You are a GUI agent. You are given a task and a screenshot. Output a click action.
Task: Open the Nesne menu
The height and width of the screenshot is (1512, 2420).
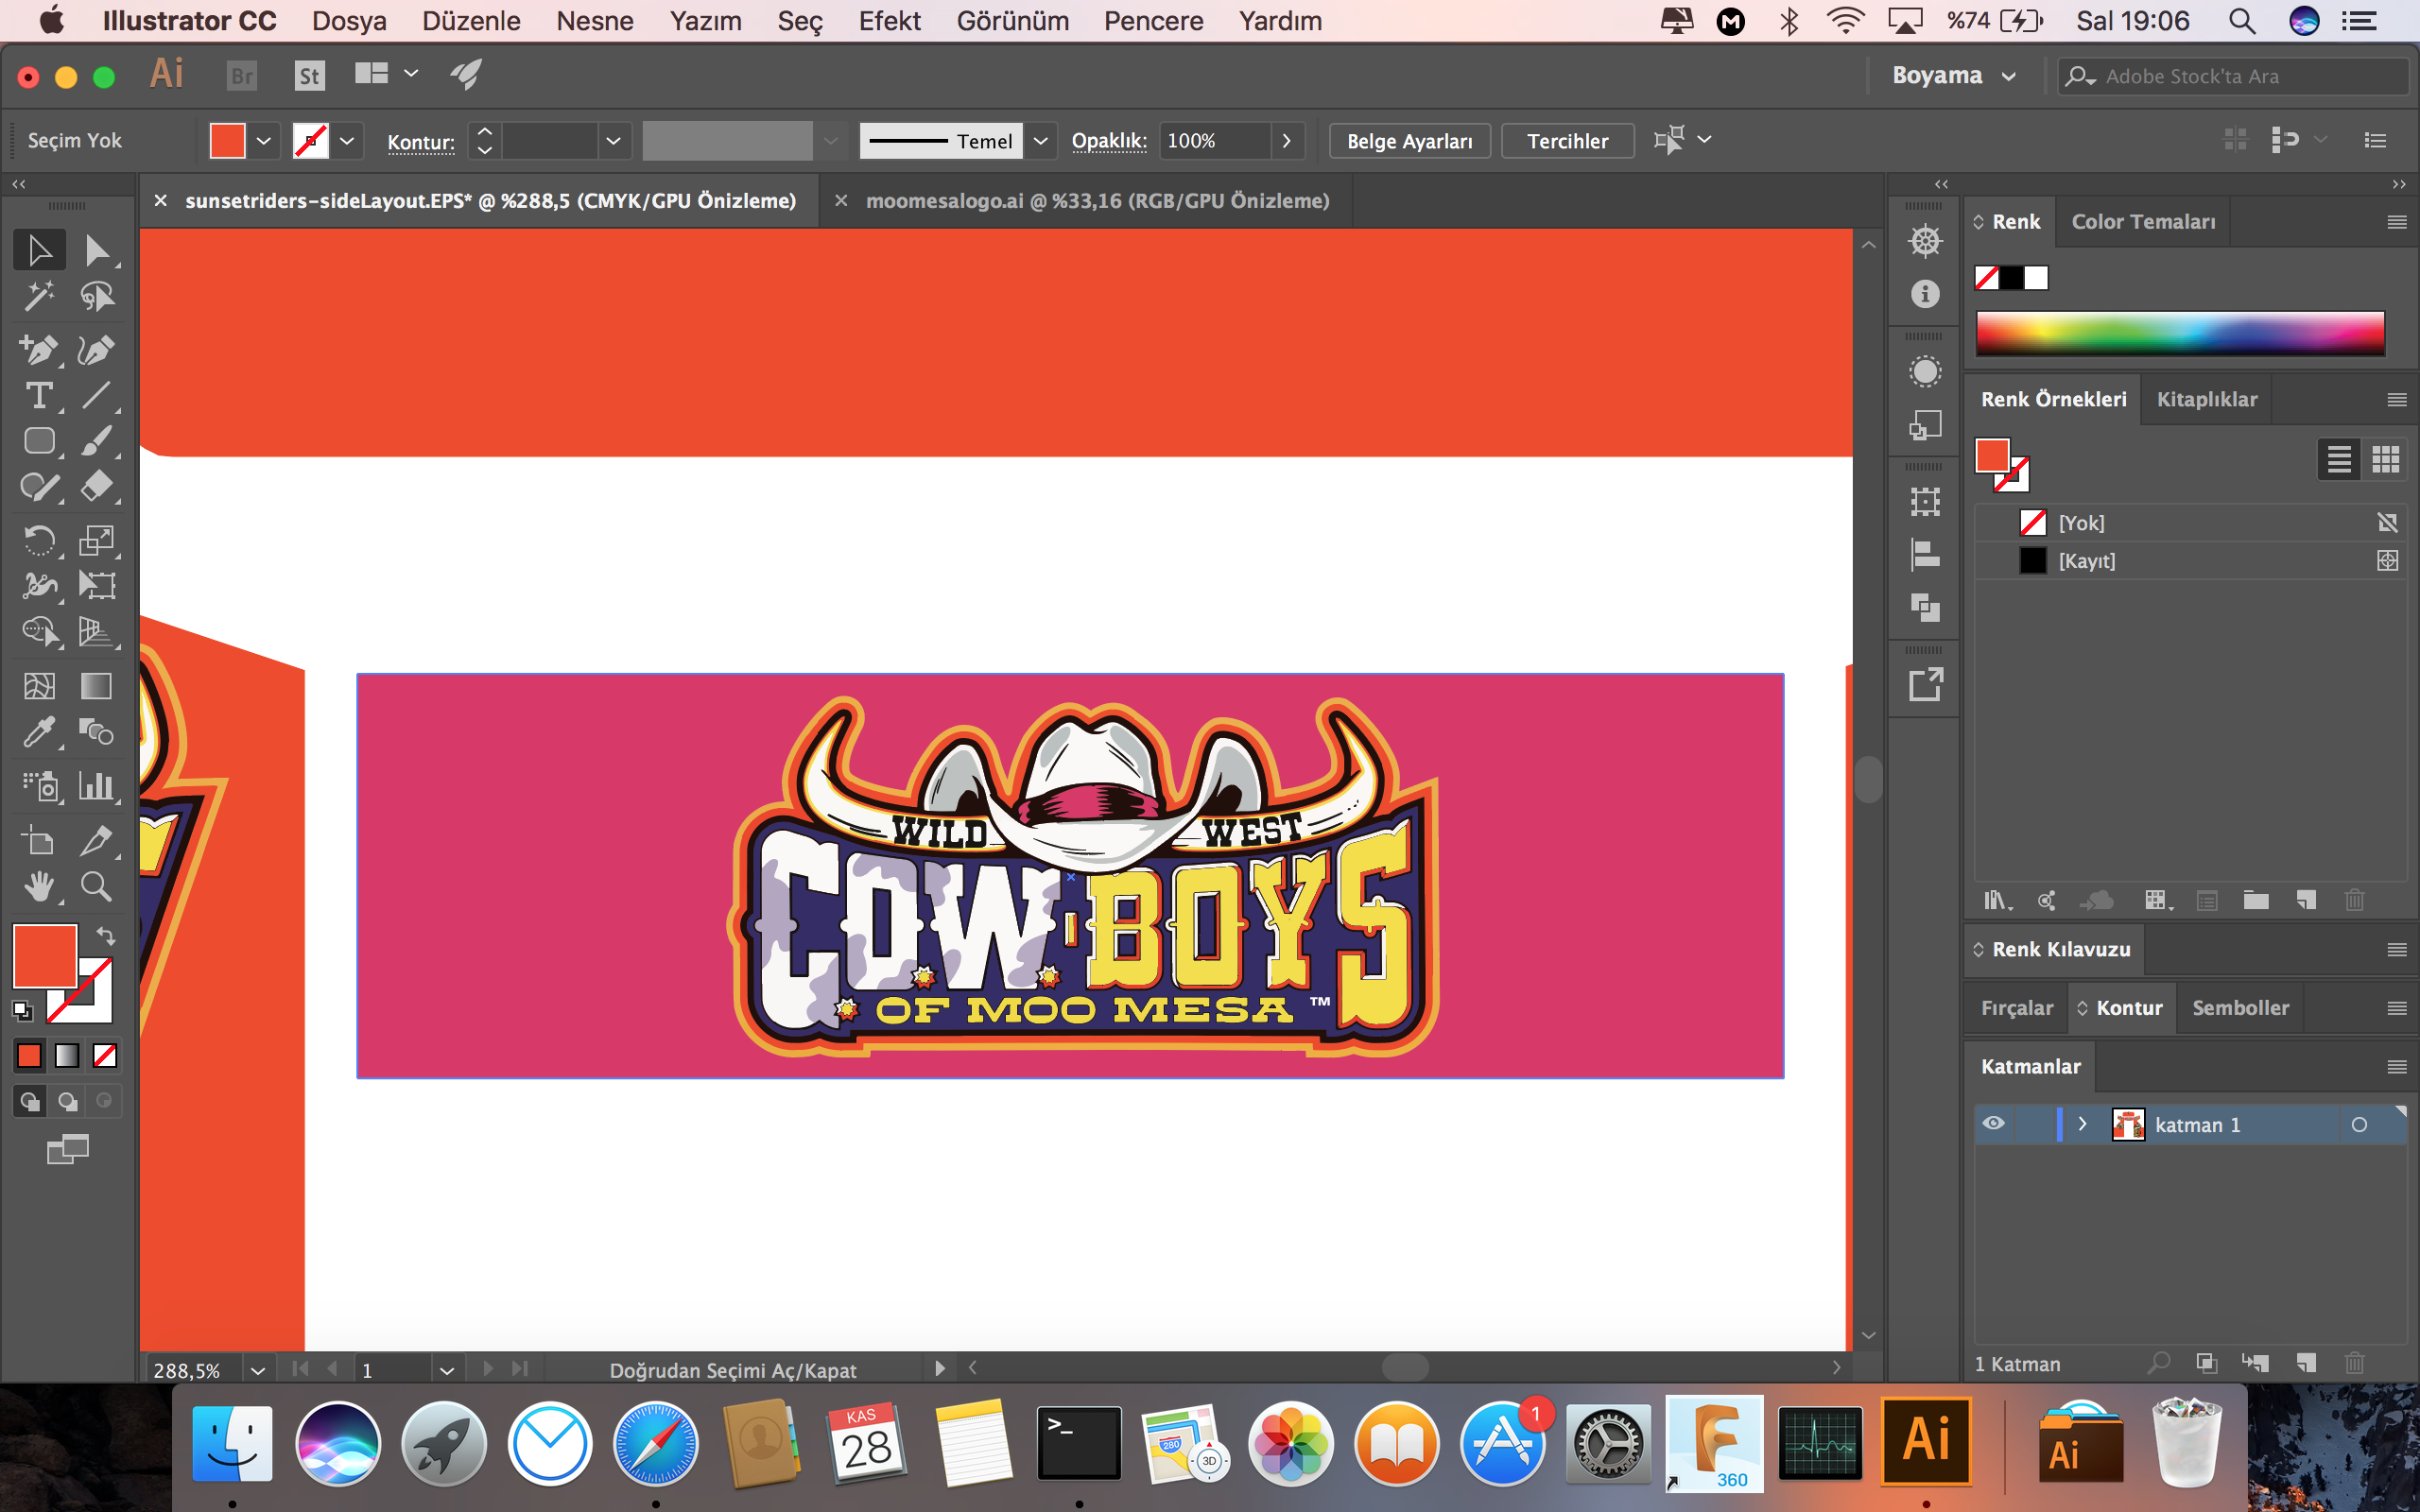click(x=595, y=21)
